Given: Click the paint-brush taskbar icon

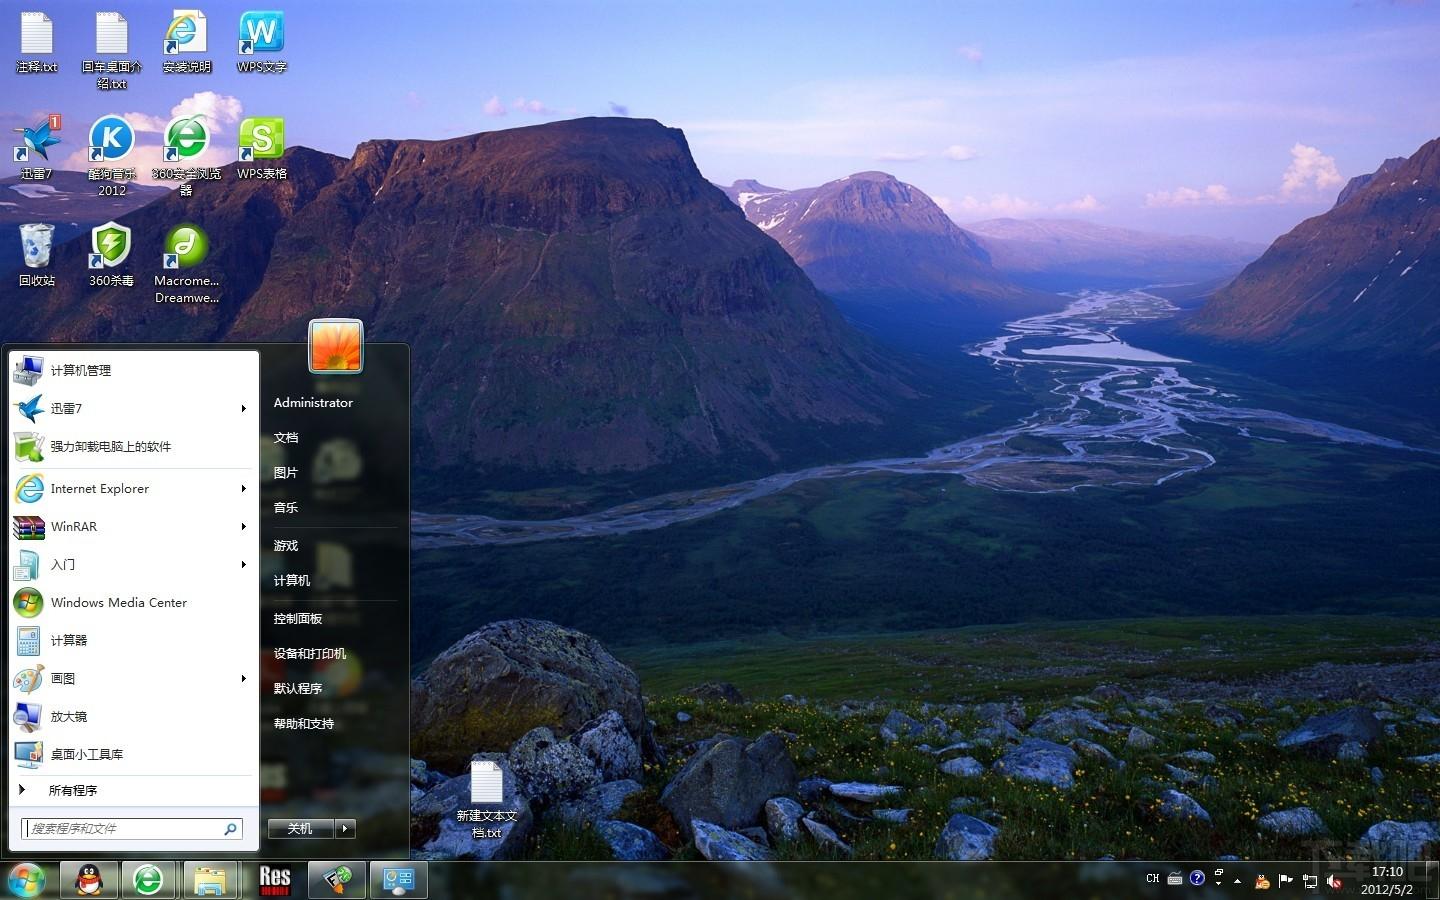Looking at the screenshot, I should point(336,880).
